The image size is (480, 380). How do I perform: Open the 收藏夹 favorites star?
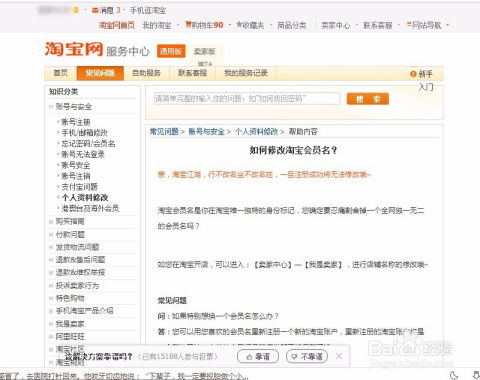[x=250, y=25]
